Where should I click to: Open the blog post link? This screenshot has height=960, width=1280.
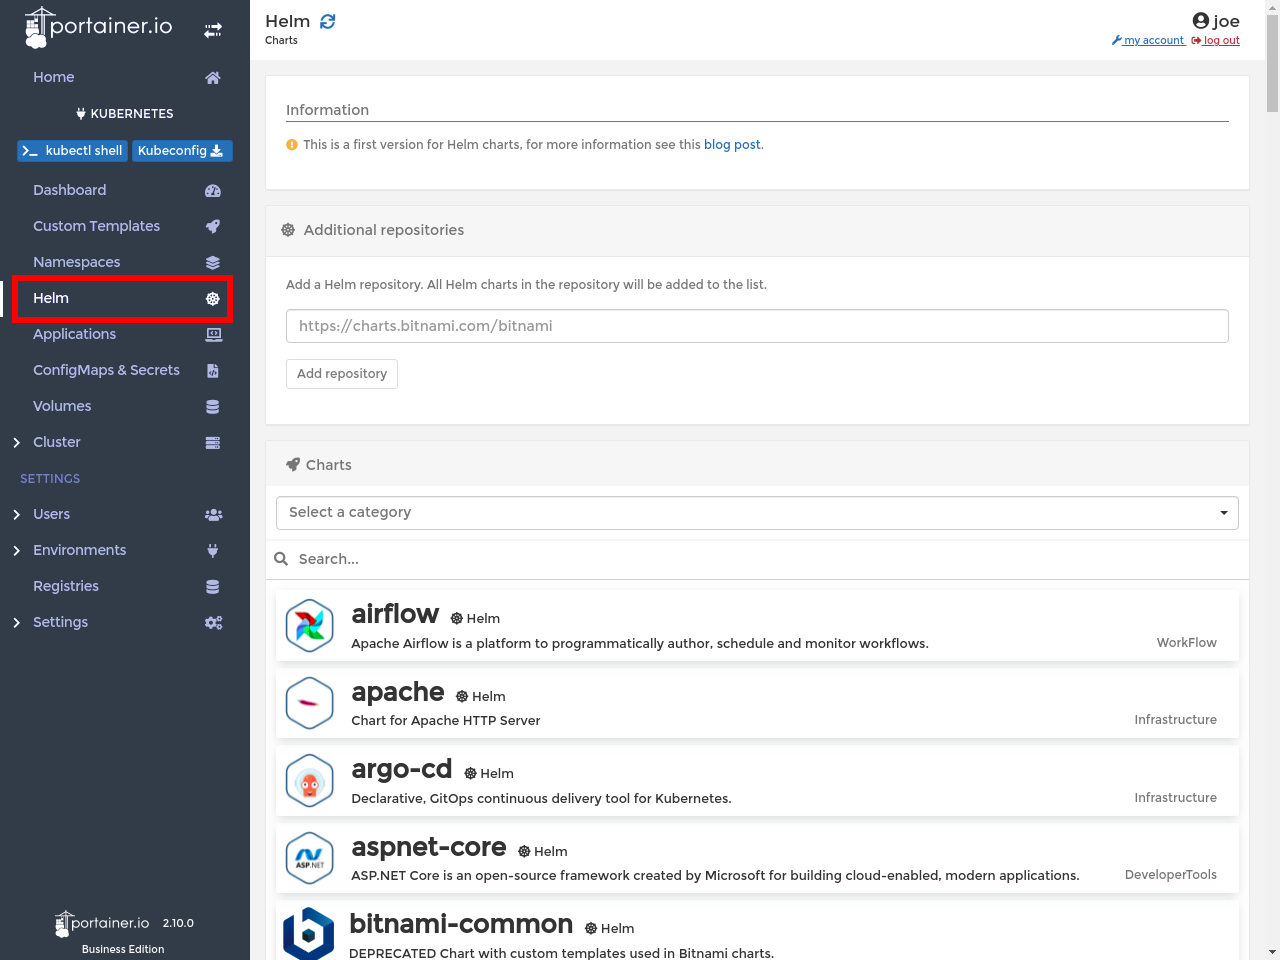point(732,145)
